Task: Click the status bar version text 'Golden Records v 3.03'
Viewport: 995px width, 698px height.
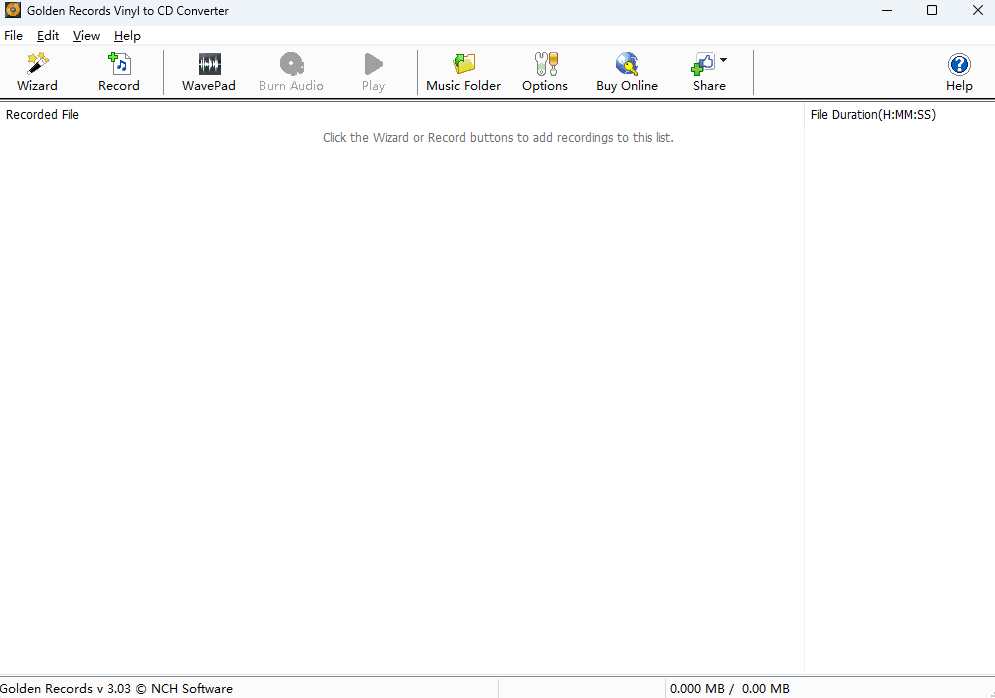Action: point(116,688)
